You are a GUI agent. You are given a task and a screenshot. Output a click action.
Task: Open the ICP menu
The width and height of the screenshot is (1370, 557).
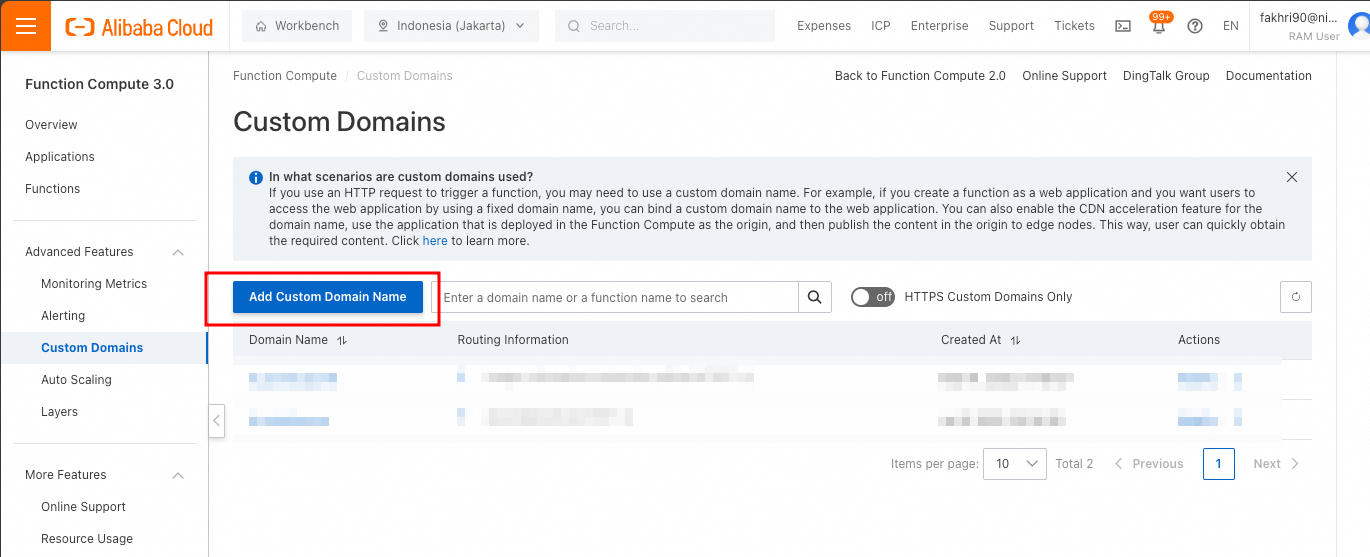(x=881, y=26)
